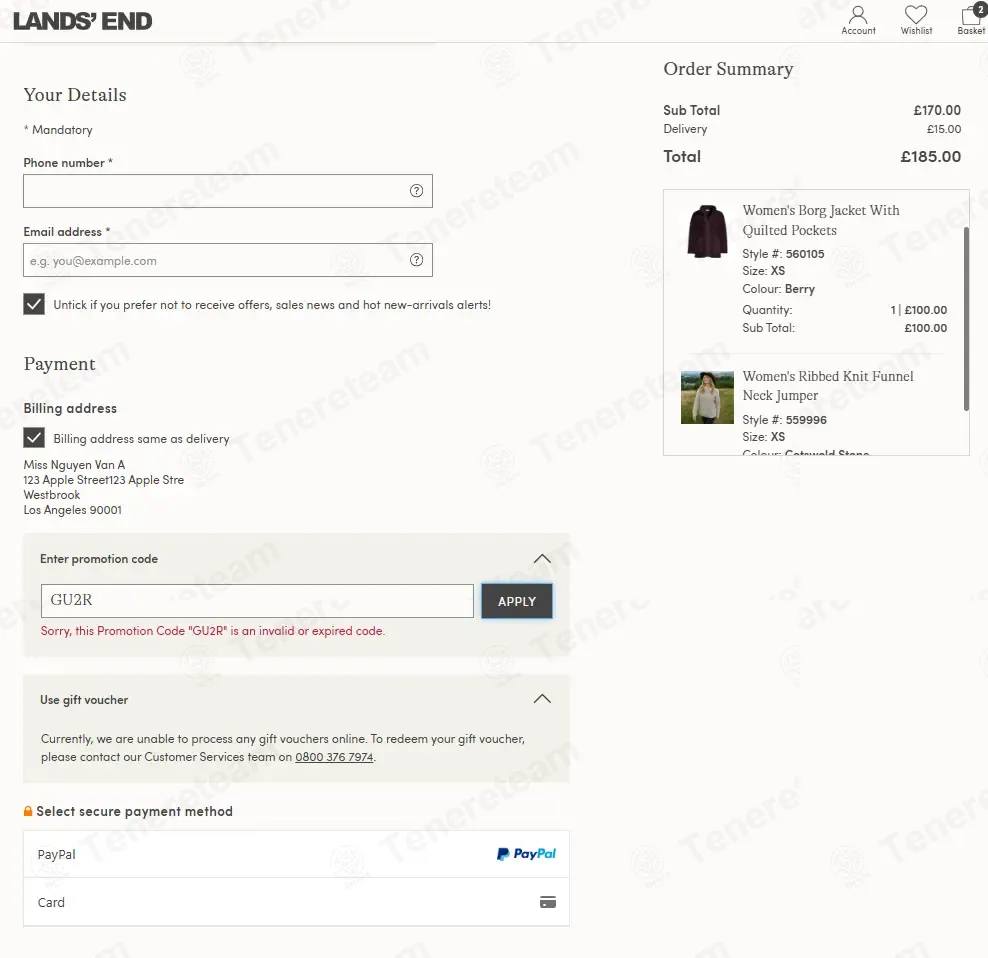Click the Select secure payment method heading
The width and height of the screenshot is (988, 958).
click(x=134, y=811)
